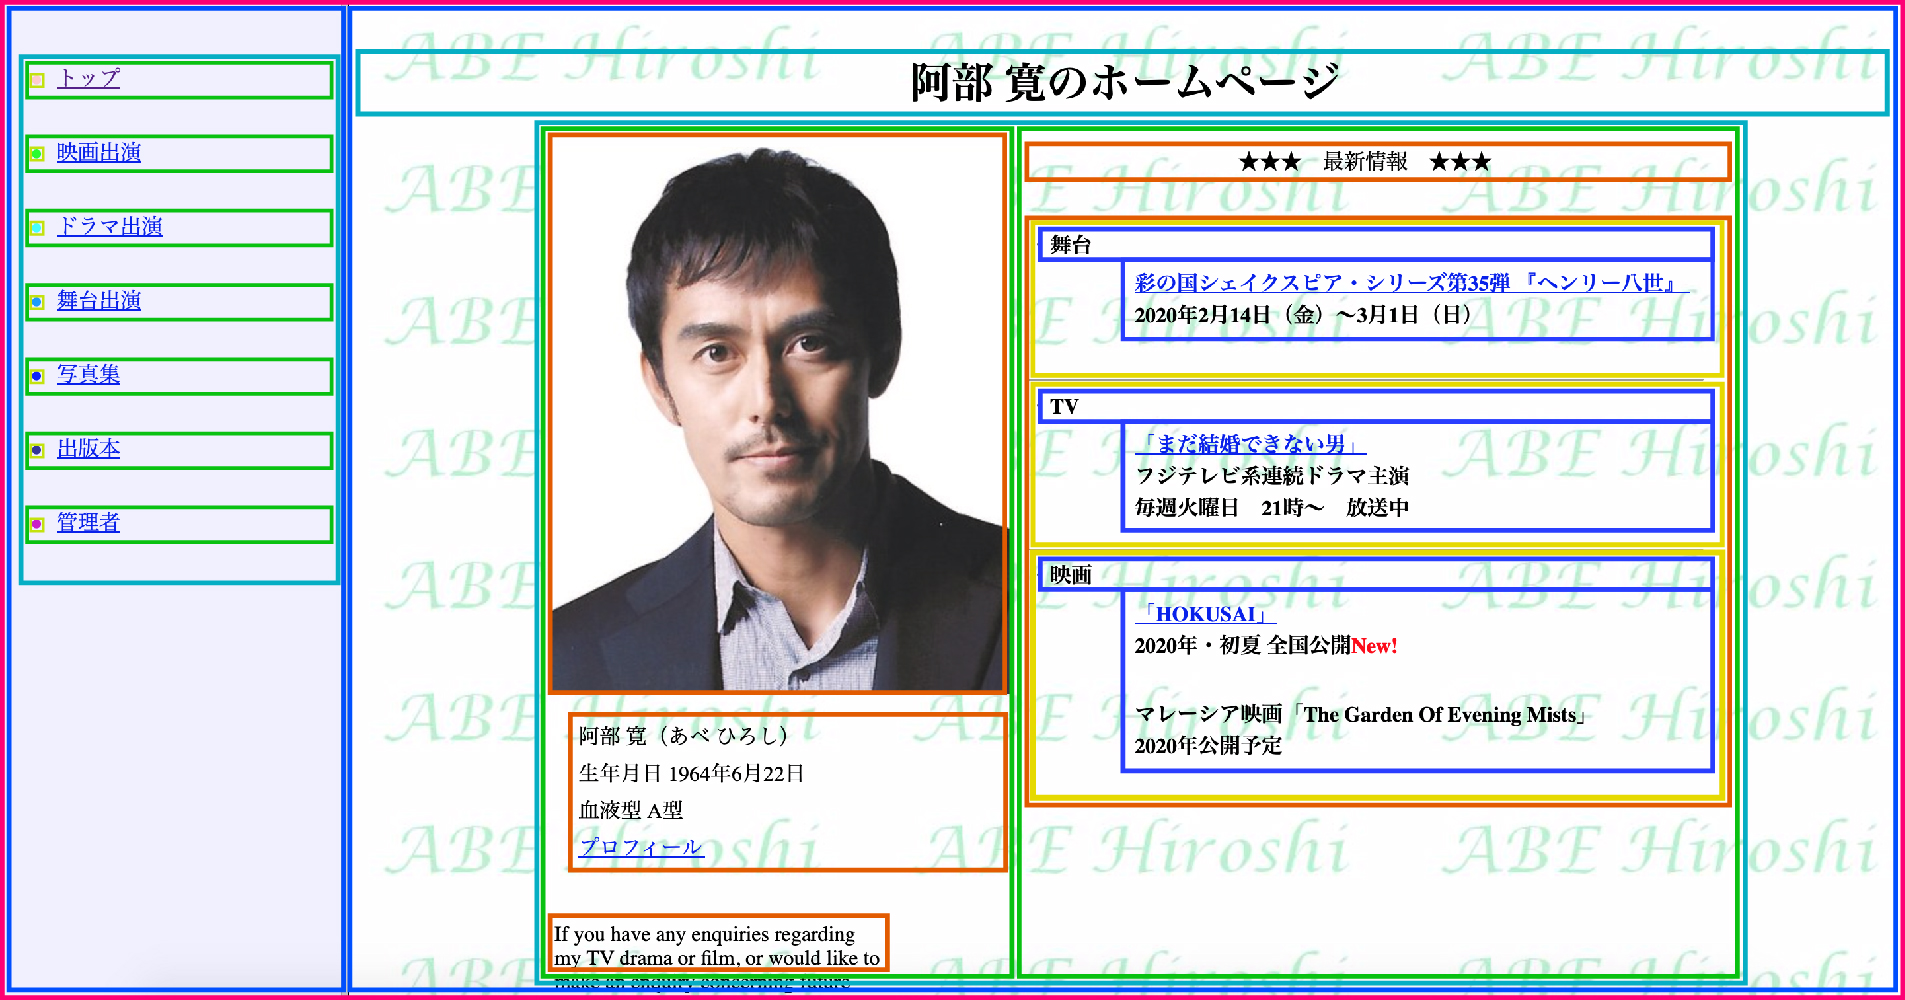The image size is (1905, 1000).
Task: Click the 阿部寛のホームページ title banner
Action: 1125,79
